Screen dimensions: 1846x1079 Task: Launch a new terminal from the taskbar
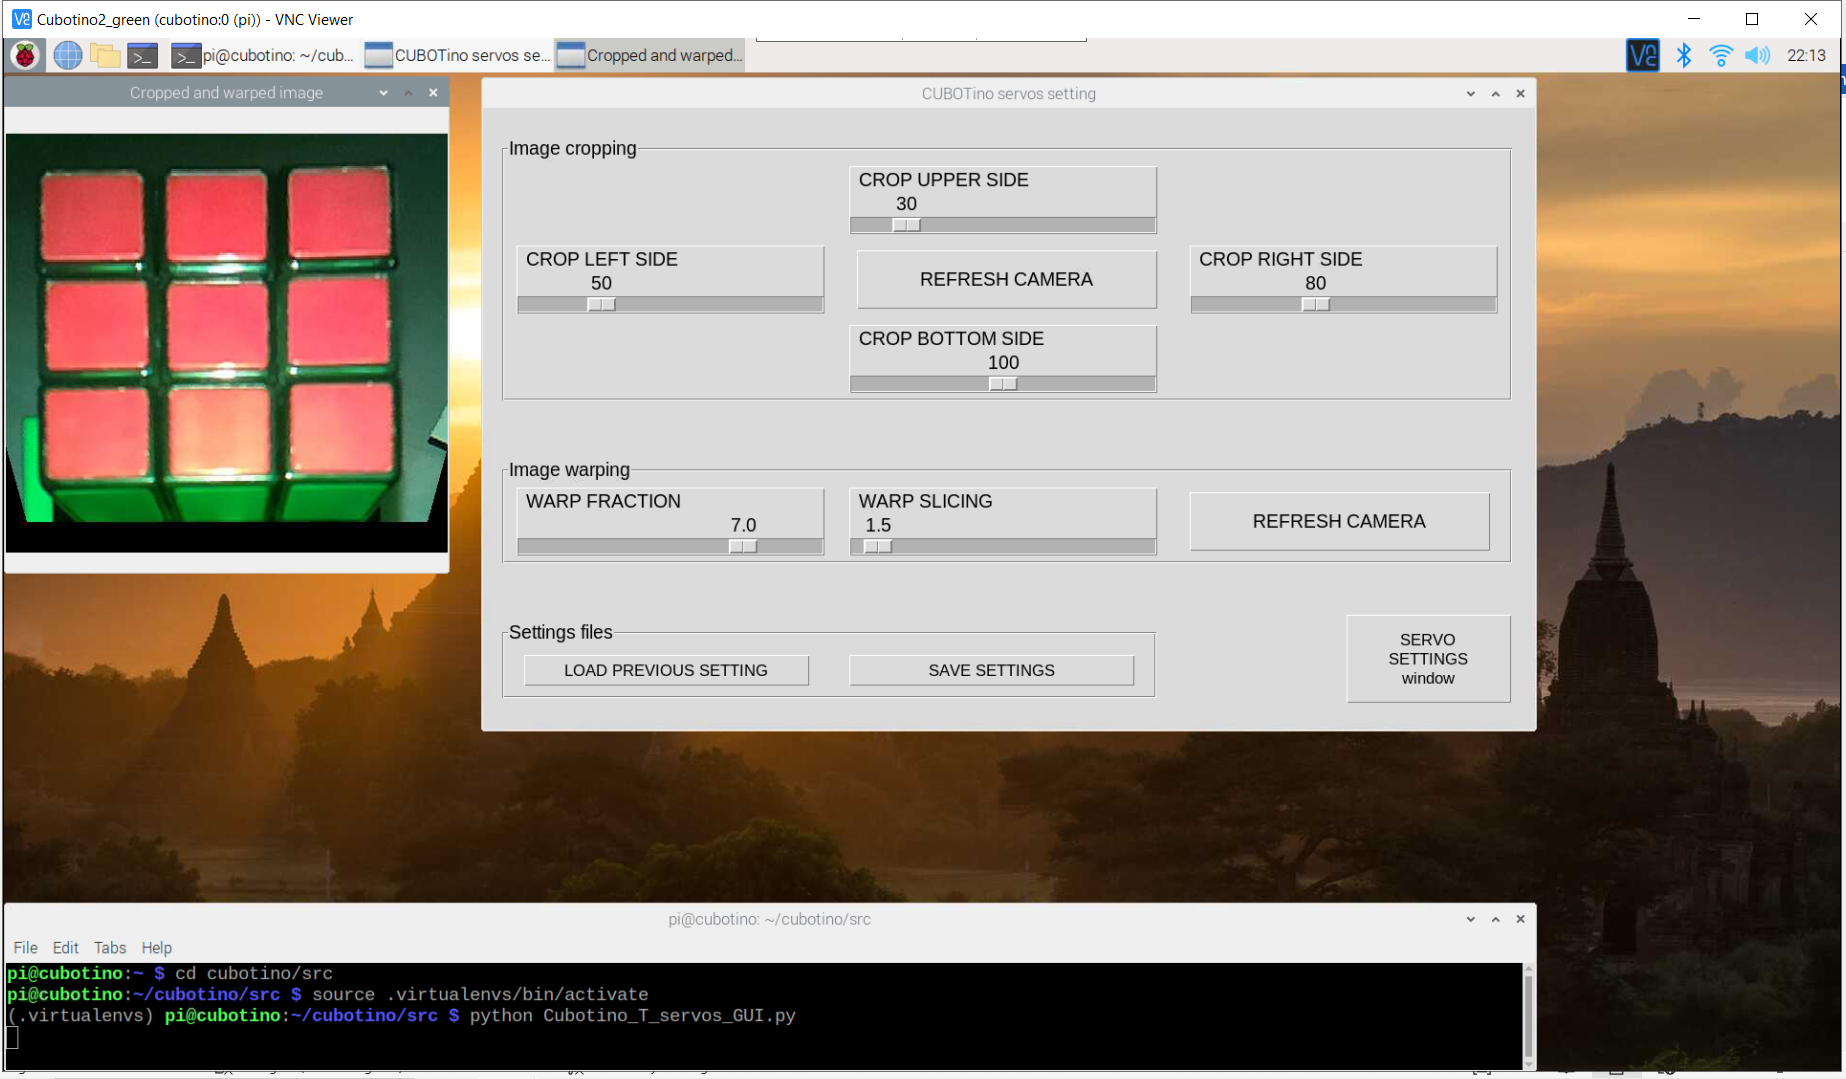(x=142, y=55)
